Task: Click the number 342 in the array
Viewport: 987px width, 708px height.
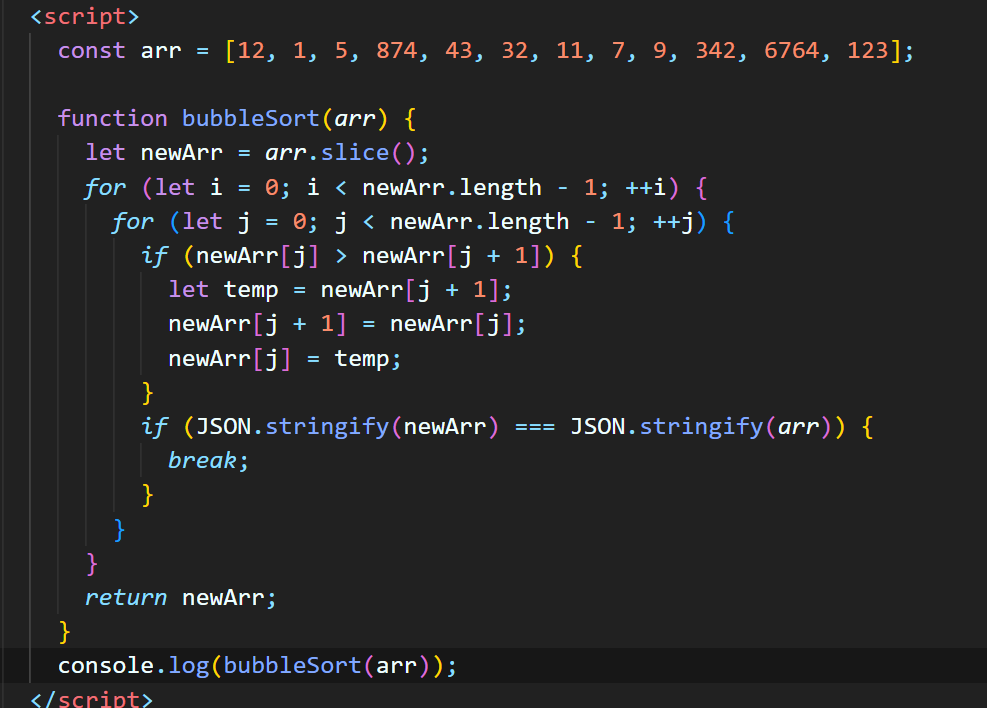Action: [x=716, y=50]
